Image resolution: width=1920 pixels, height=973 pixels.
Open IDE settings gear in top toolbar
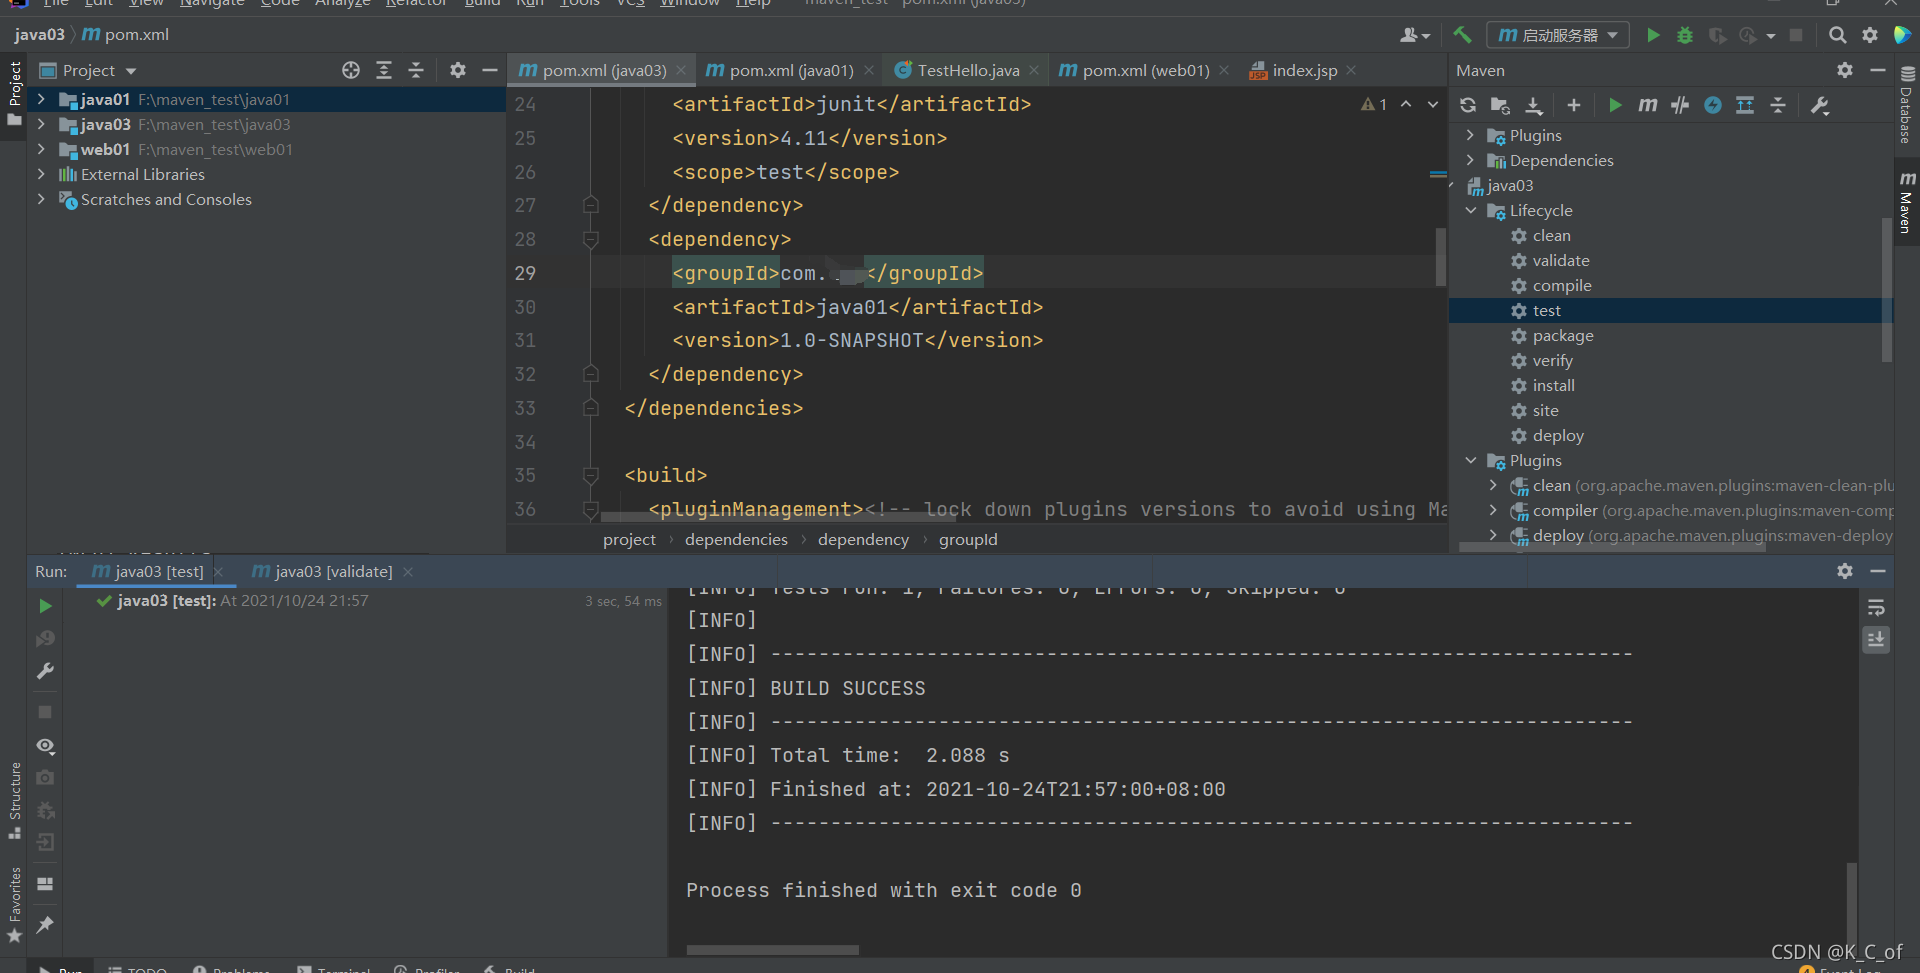pos(1870,35)
